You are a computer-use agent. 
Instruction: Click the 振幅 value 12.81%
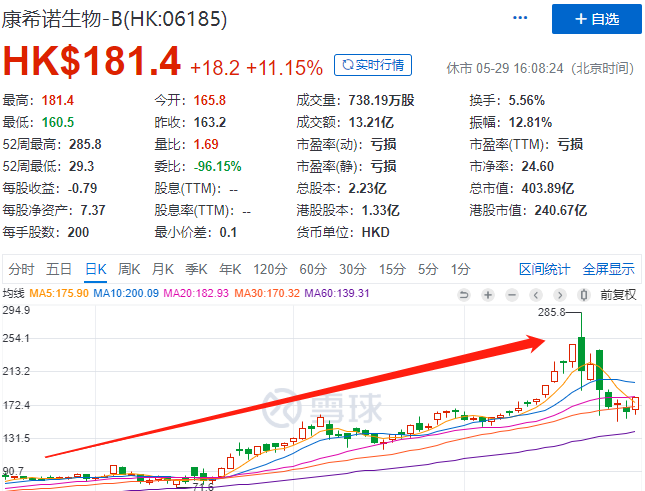click(530, 122)
